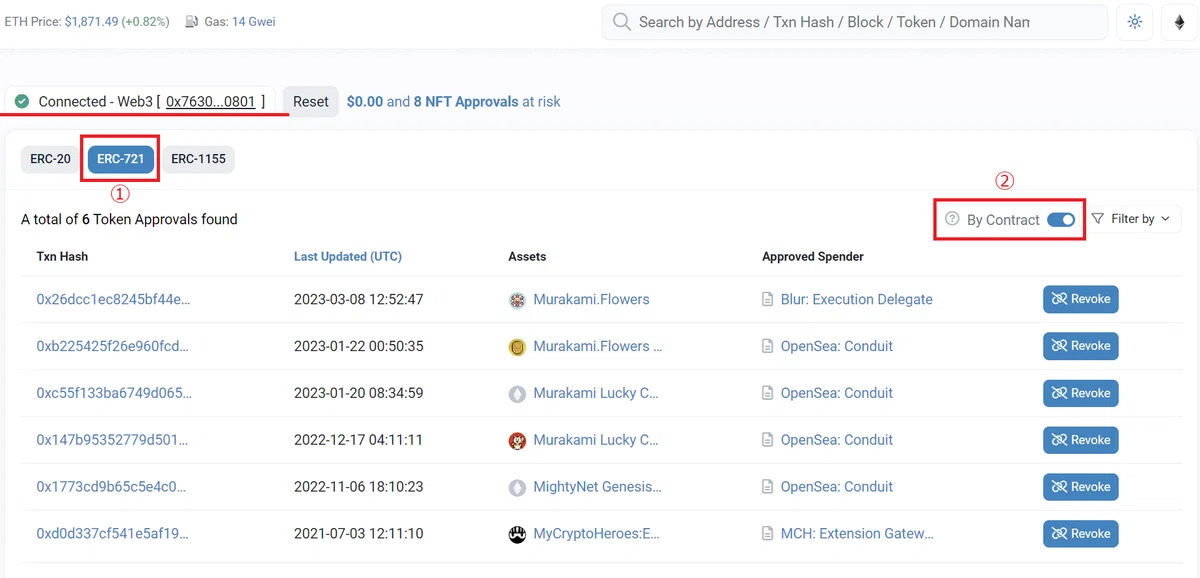Focus the address/txn hash search field
Viewport: 1200px width, 578px height.
854,22
